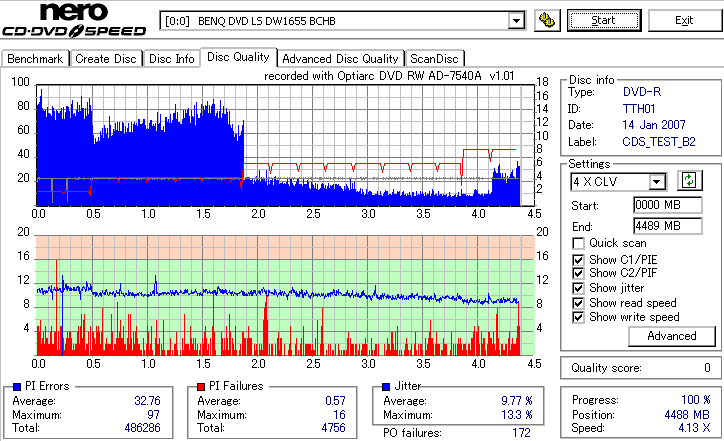This screenshot has width=724, height=441.
Task: Click the Jitter average 9.77 %
Action: click(x=517, y=401)
